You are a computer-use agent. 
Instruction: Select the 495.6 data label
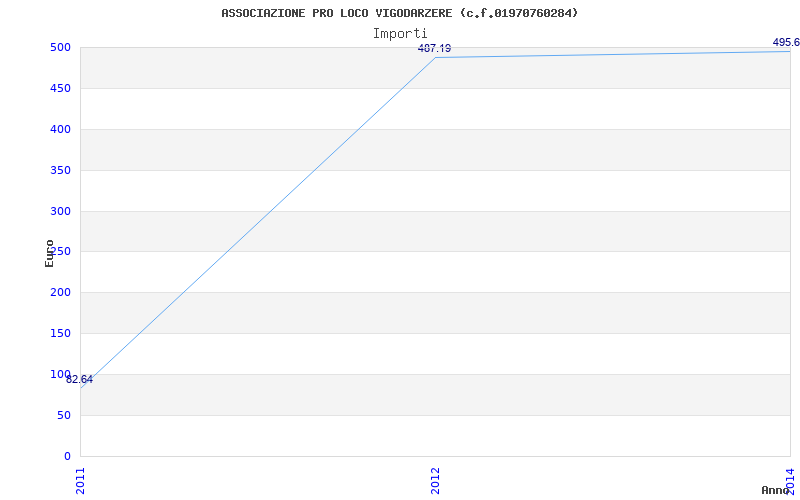(786, 42)
